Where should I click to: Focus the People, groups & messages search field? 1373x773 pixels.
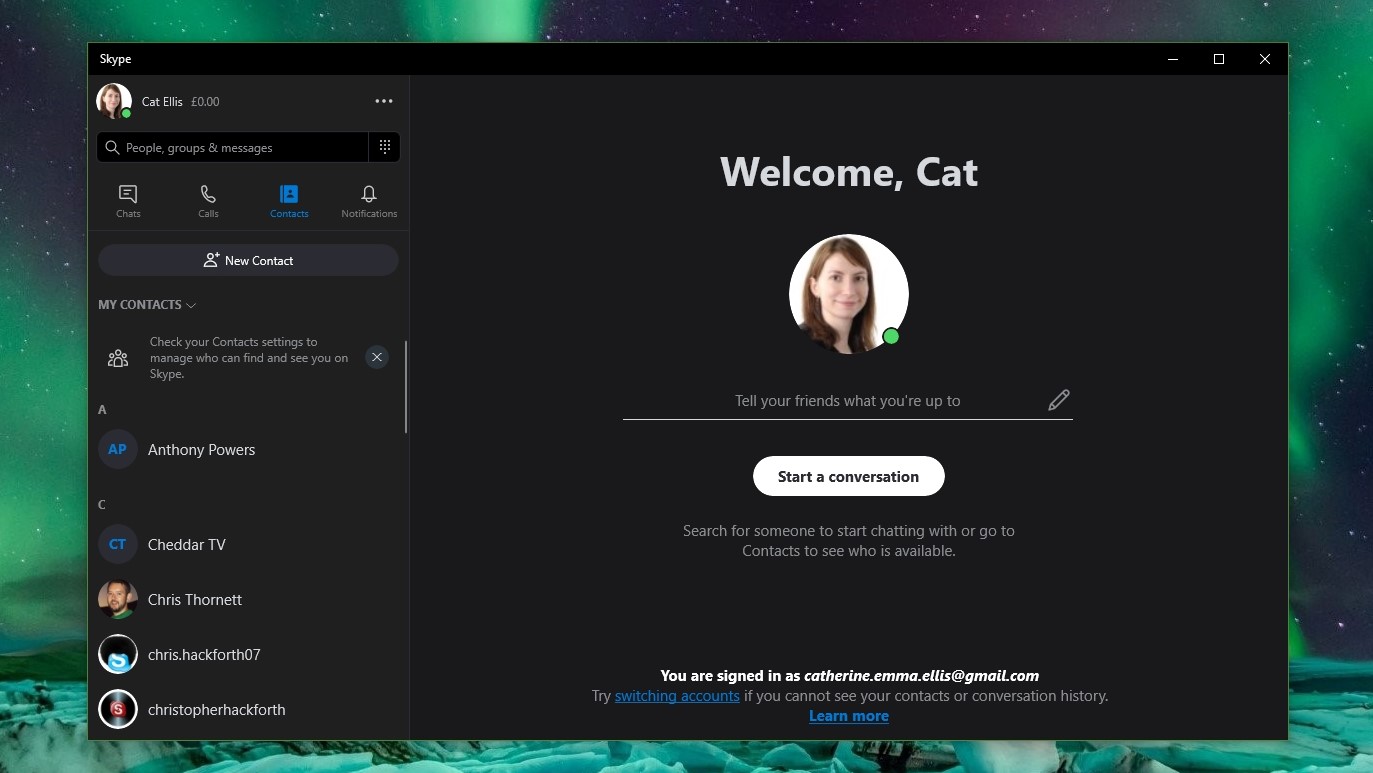pyautogui.click(x=233, y=147)
